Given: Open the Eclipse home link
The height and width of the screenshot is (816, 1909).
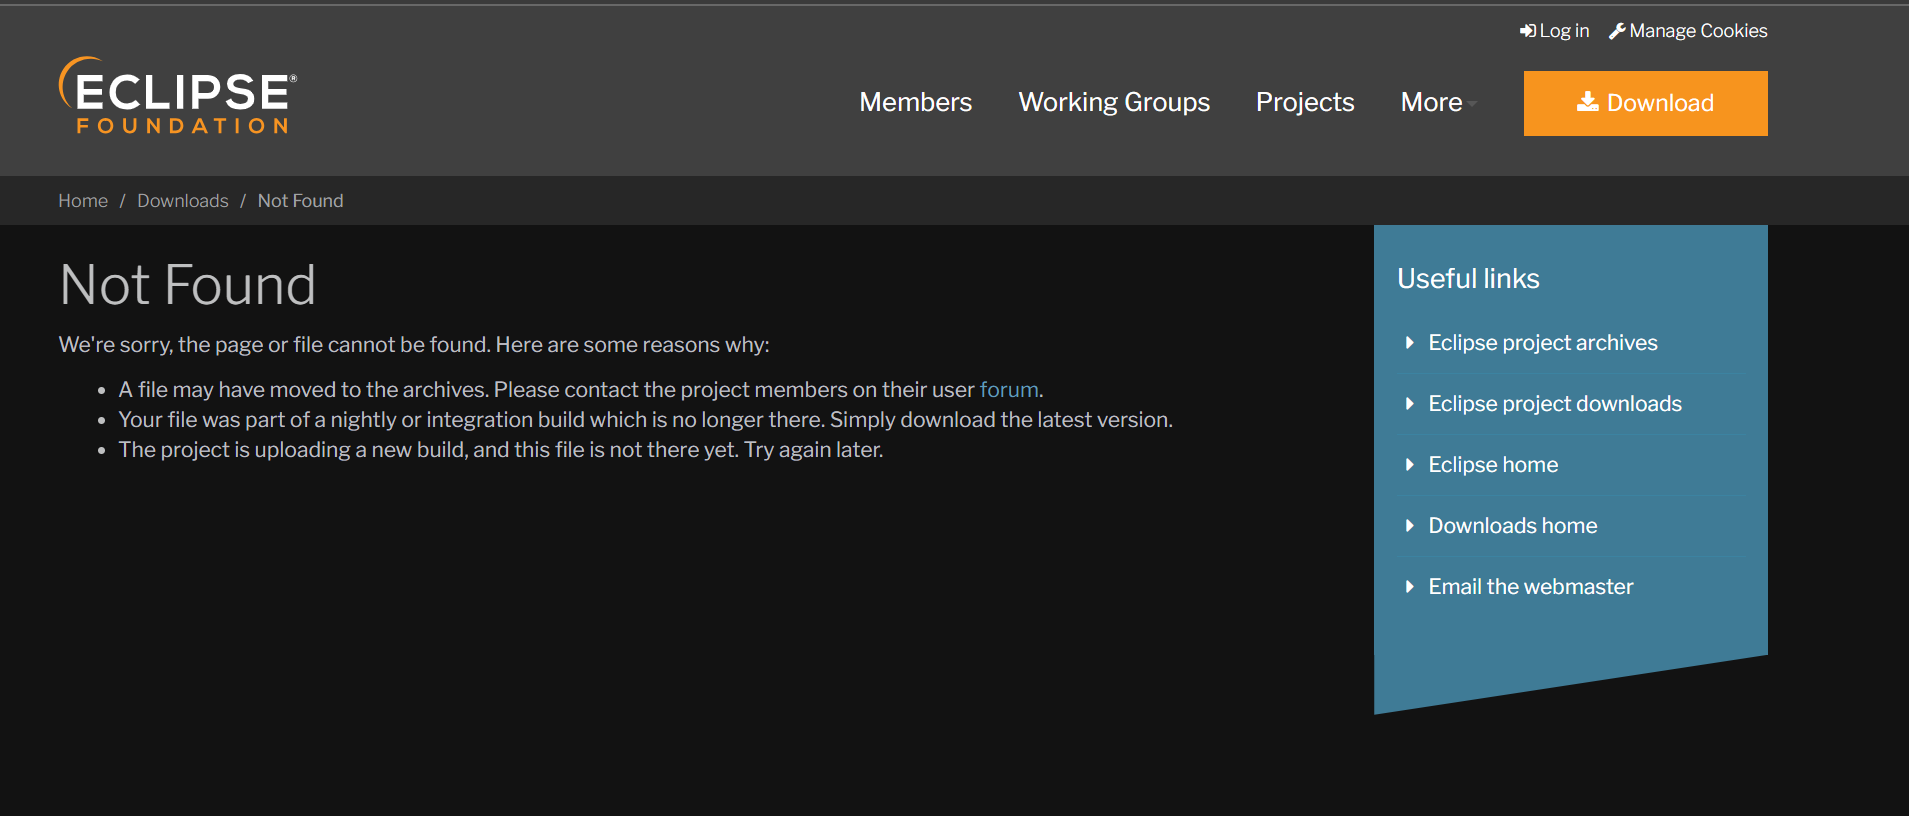Looking at the screenshot, I should (x=1493, y=465).
